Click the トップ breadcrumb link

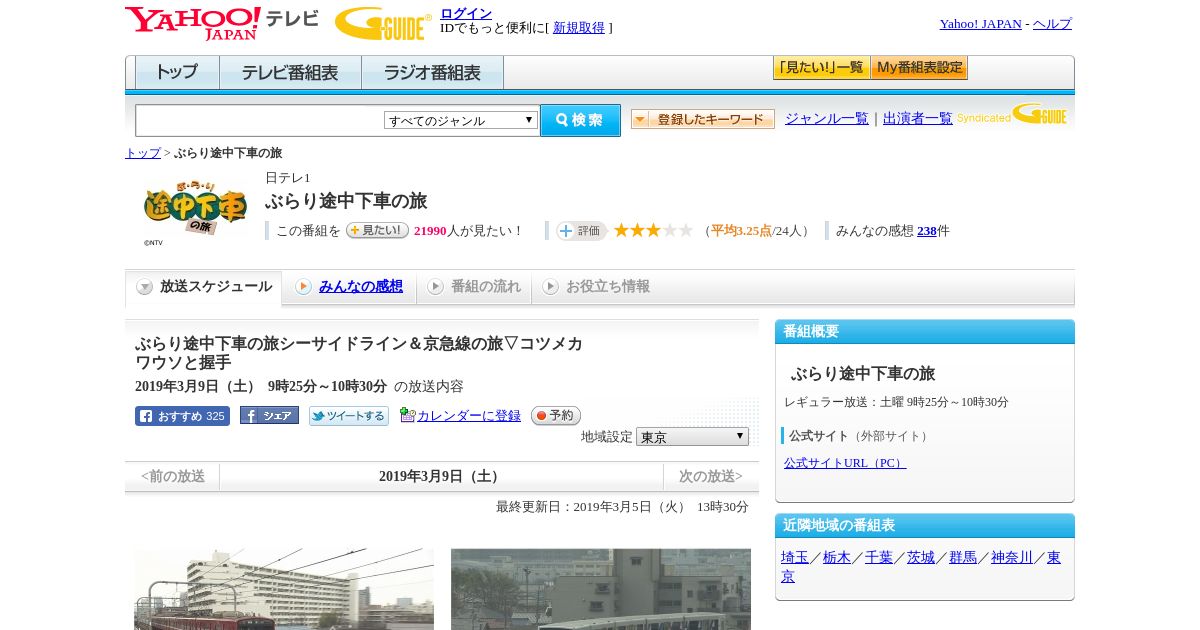pos(142,153)
